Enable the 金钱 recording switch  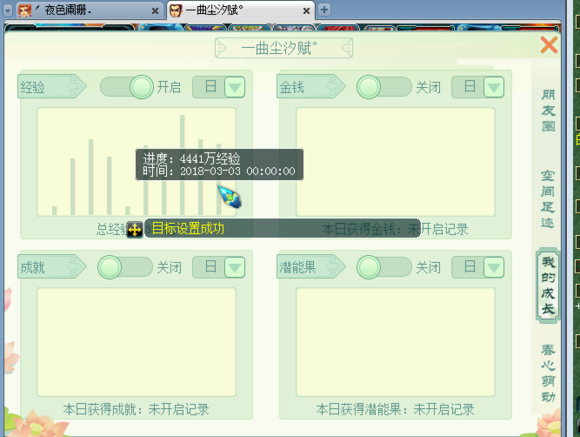click(x=384, y=87)
